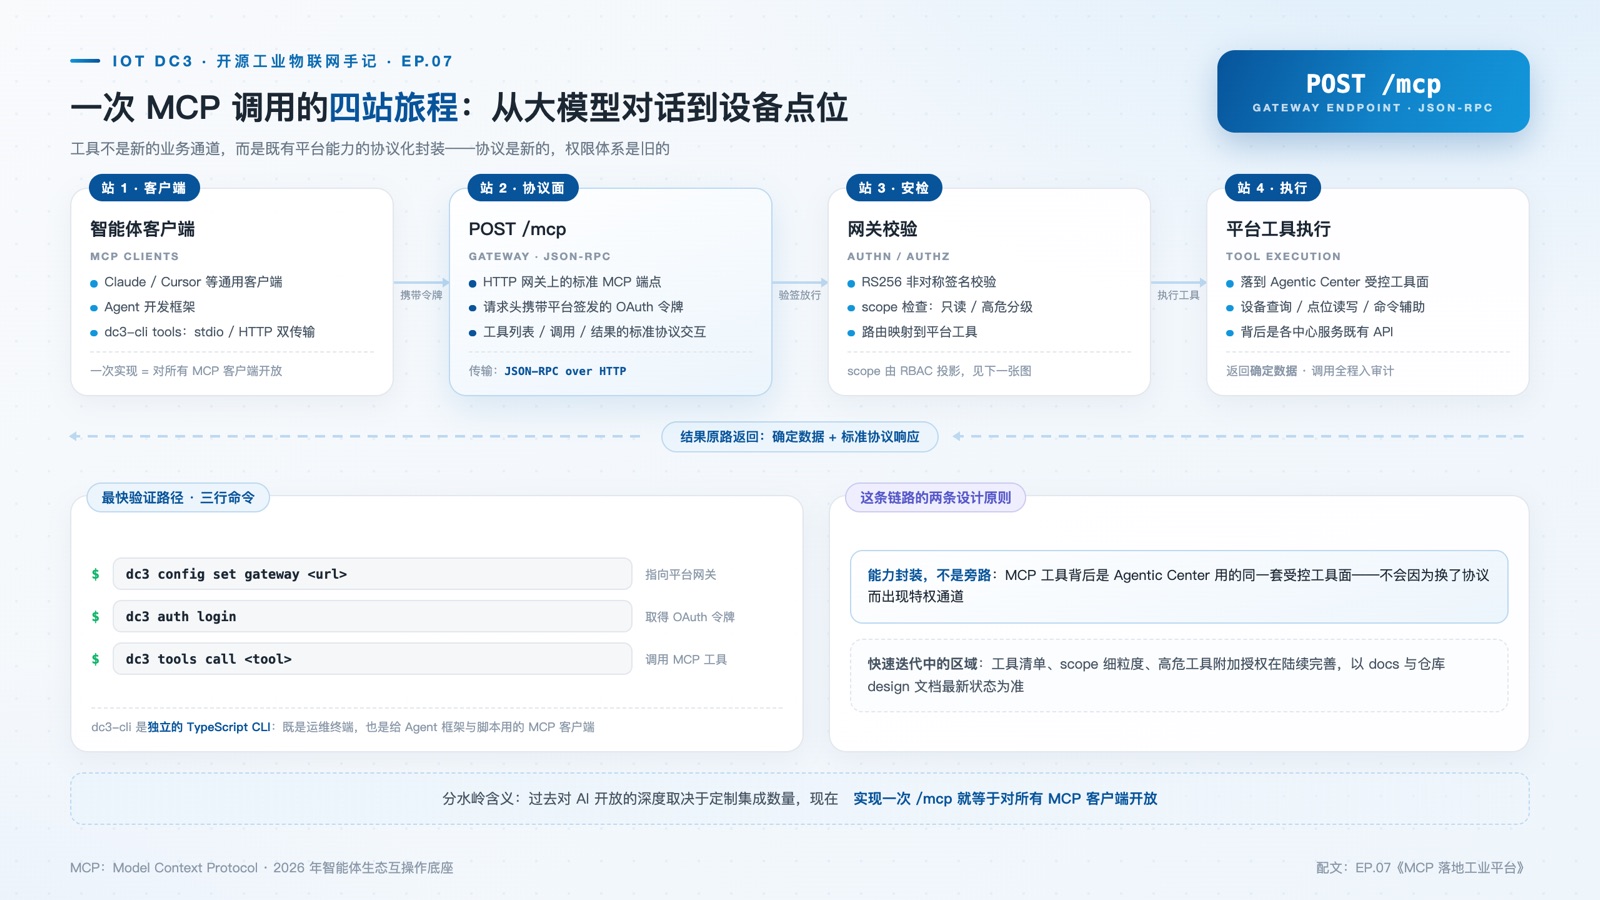Click the 一次实现 = 对所有 MCP 客户端开放 footer note
Viewport: 1600px width, 900px height.
point(186,371)
